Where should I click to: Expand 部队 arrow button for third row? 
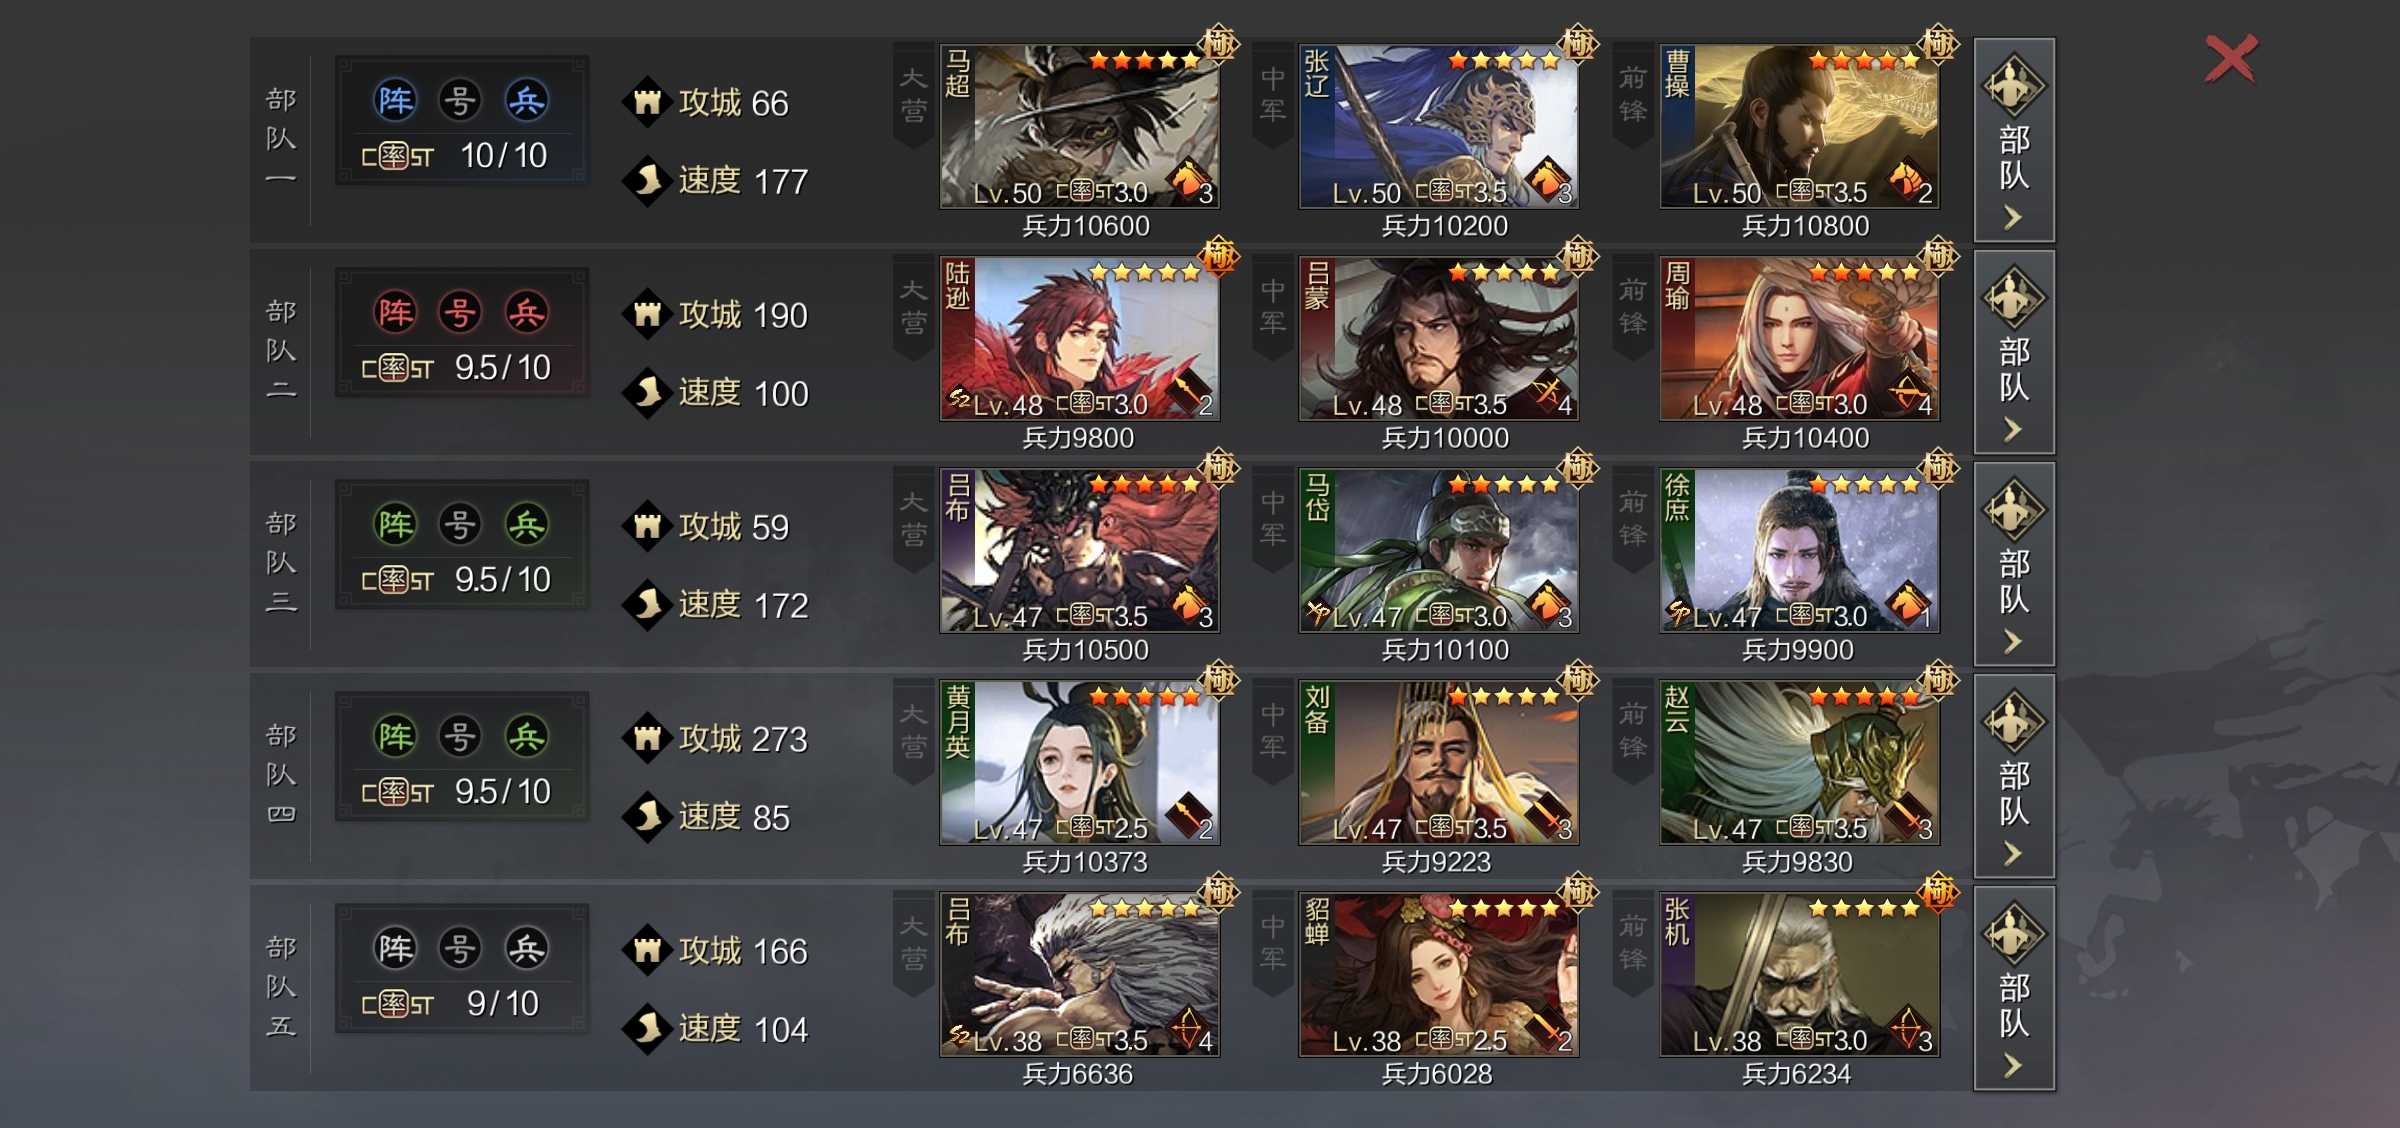click(x=2014, y=564)
